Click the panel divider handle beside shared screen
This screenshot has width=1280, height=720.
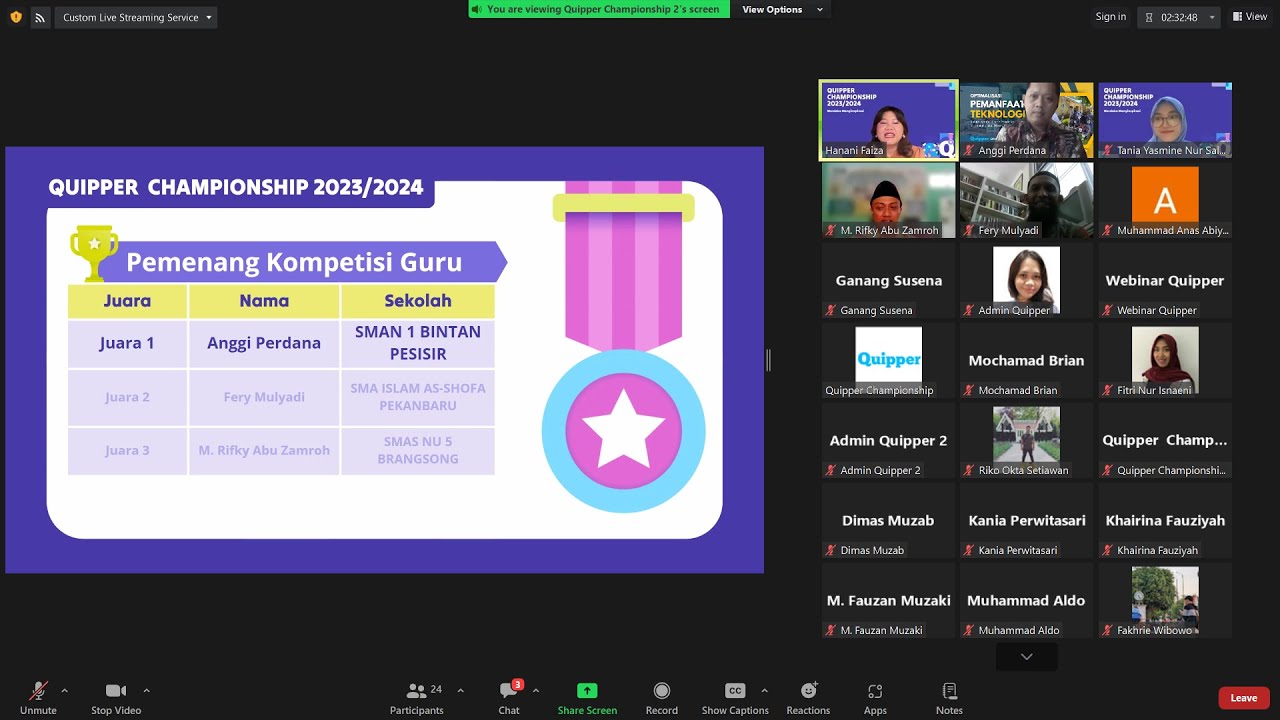tap(768, 360)
